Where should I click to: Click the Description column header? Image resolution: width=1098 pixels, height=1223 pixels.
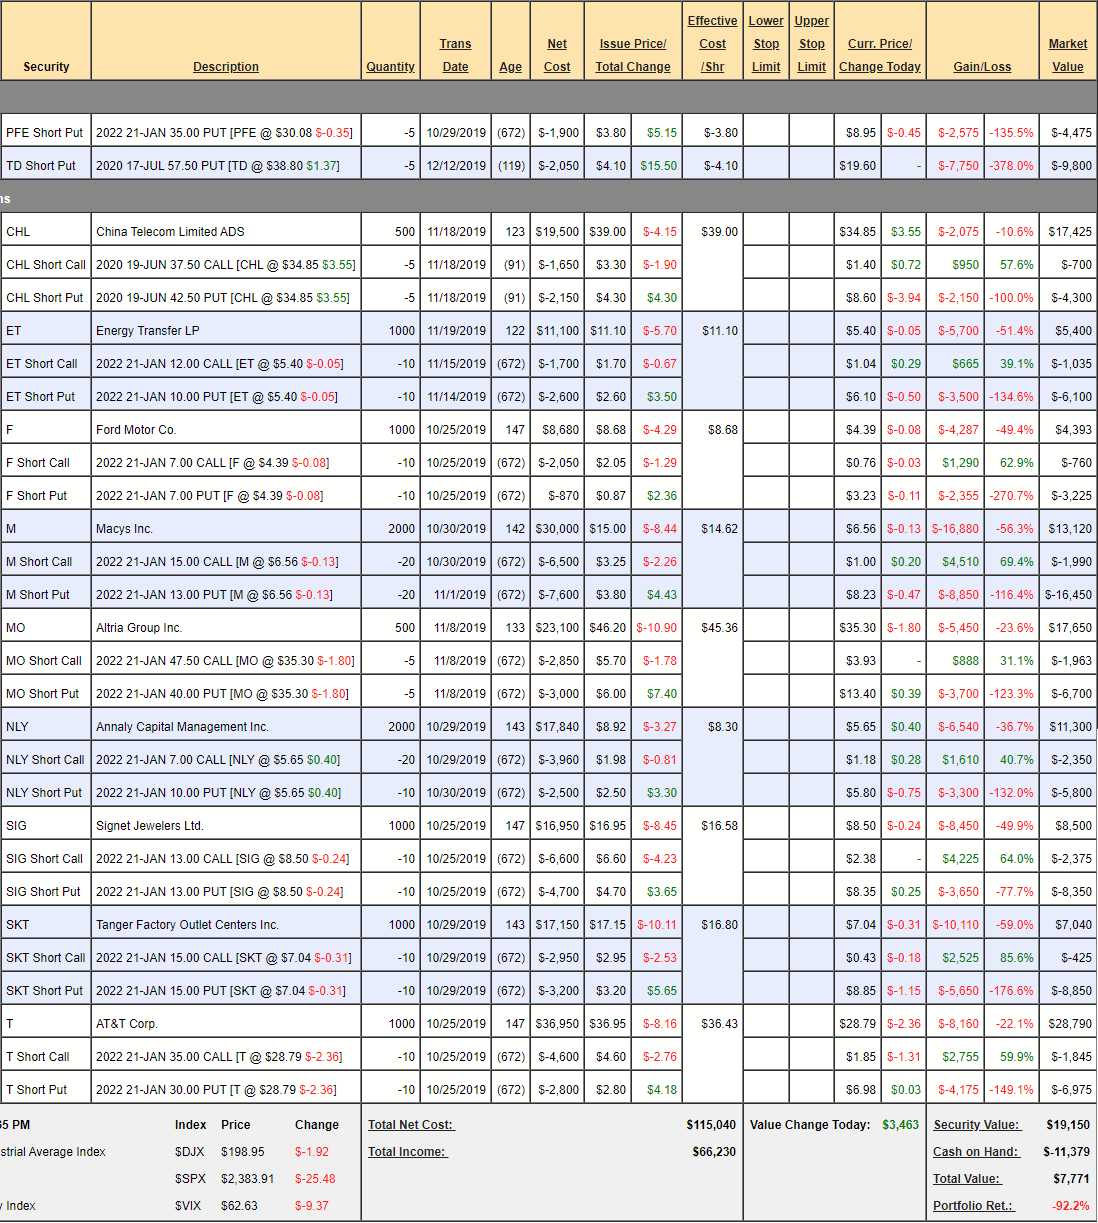(225, 67)
